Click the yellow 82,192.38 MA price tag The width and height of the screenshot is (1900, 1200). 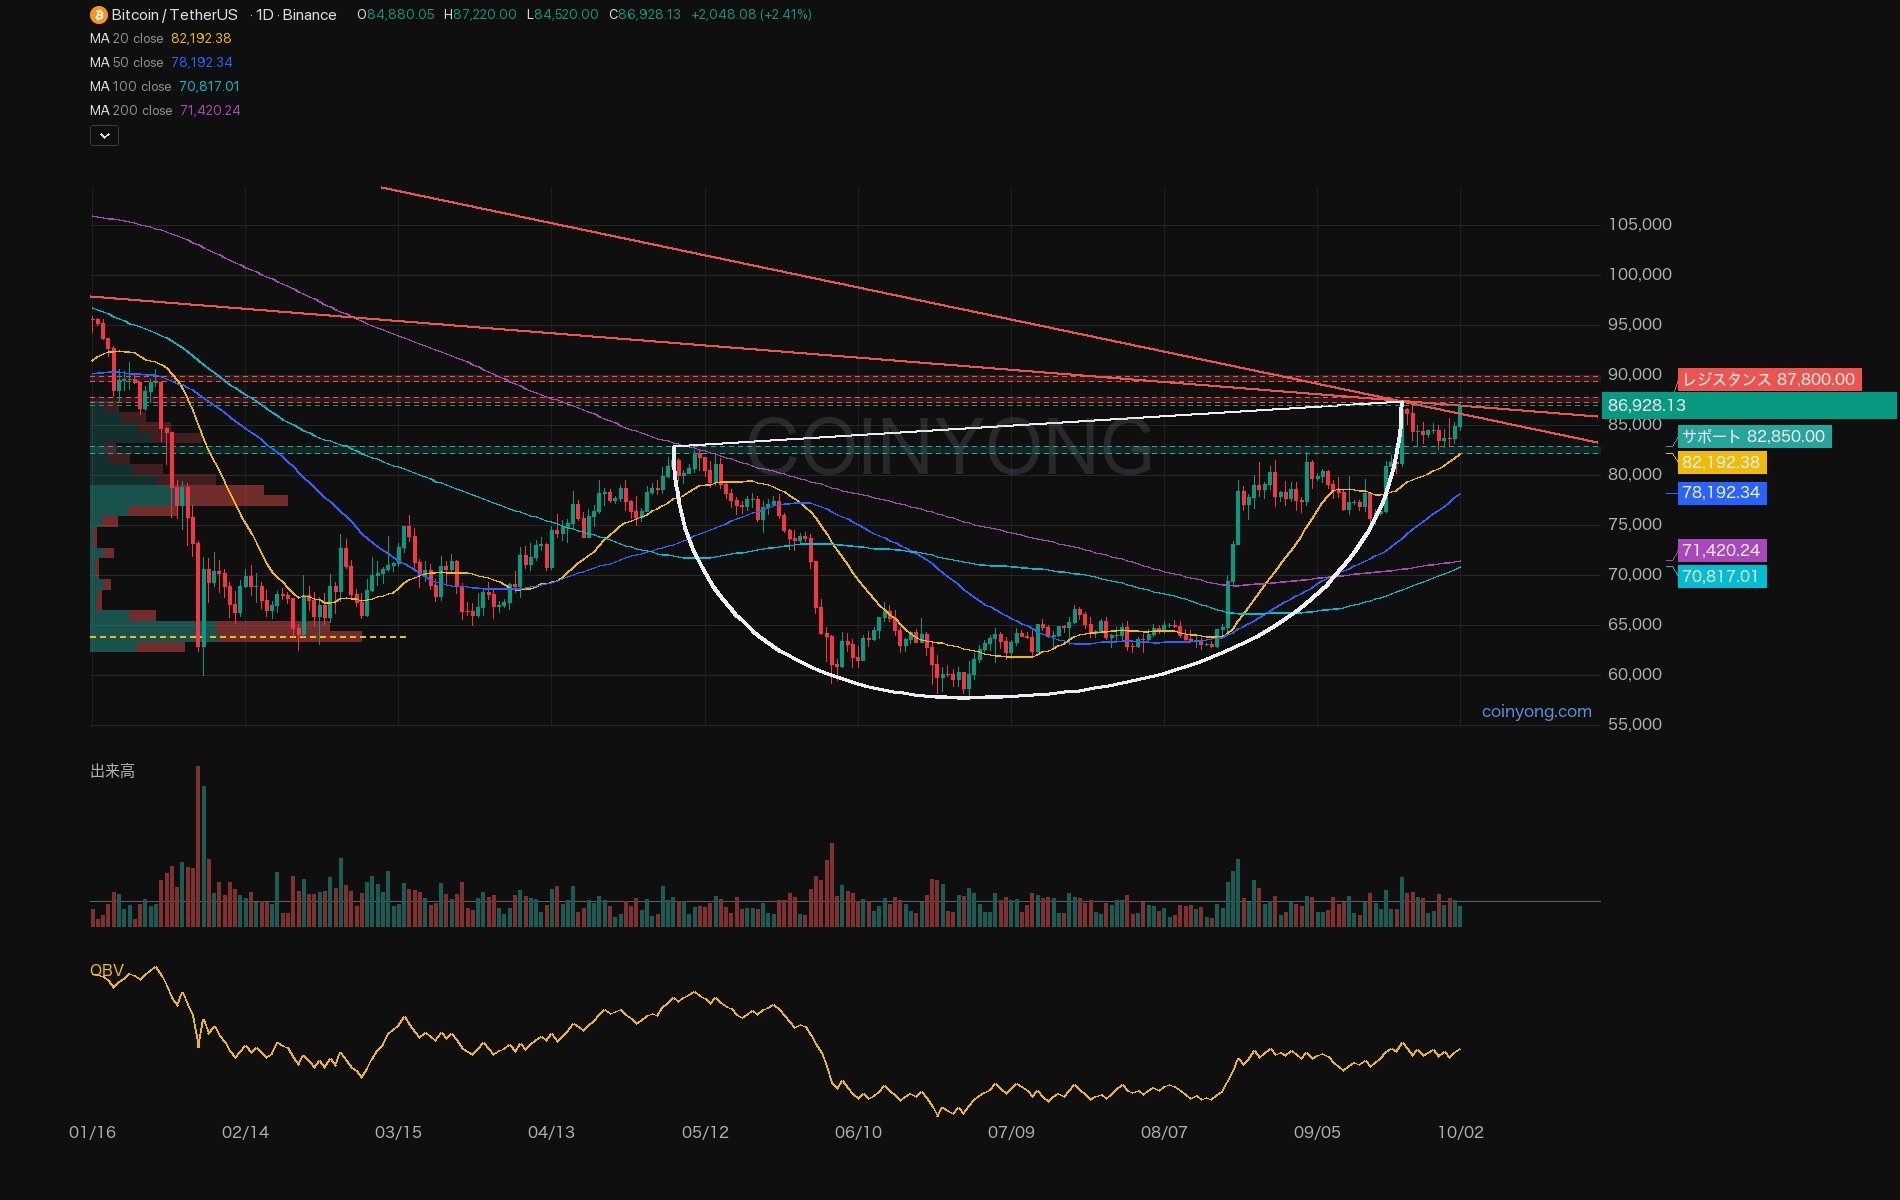tap(1721, 462)
